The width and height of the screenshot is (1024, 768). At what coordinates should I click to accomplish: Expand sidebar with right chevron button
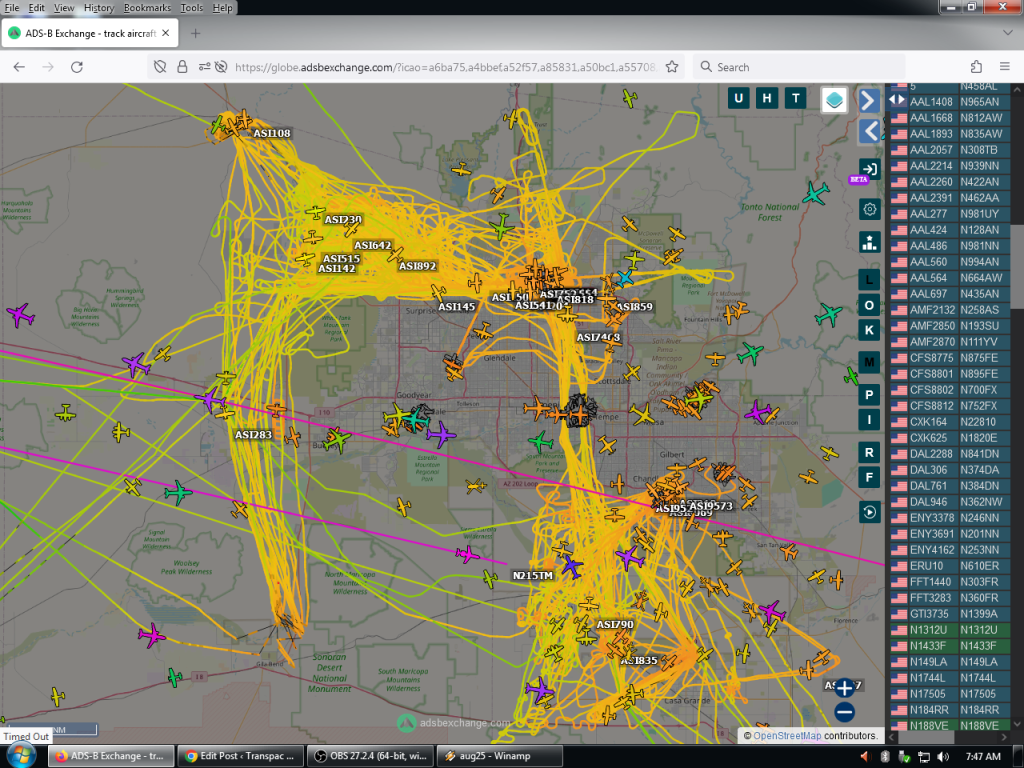[869, 100]
